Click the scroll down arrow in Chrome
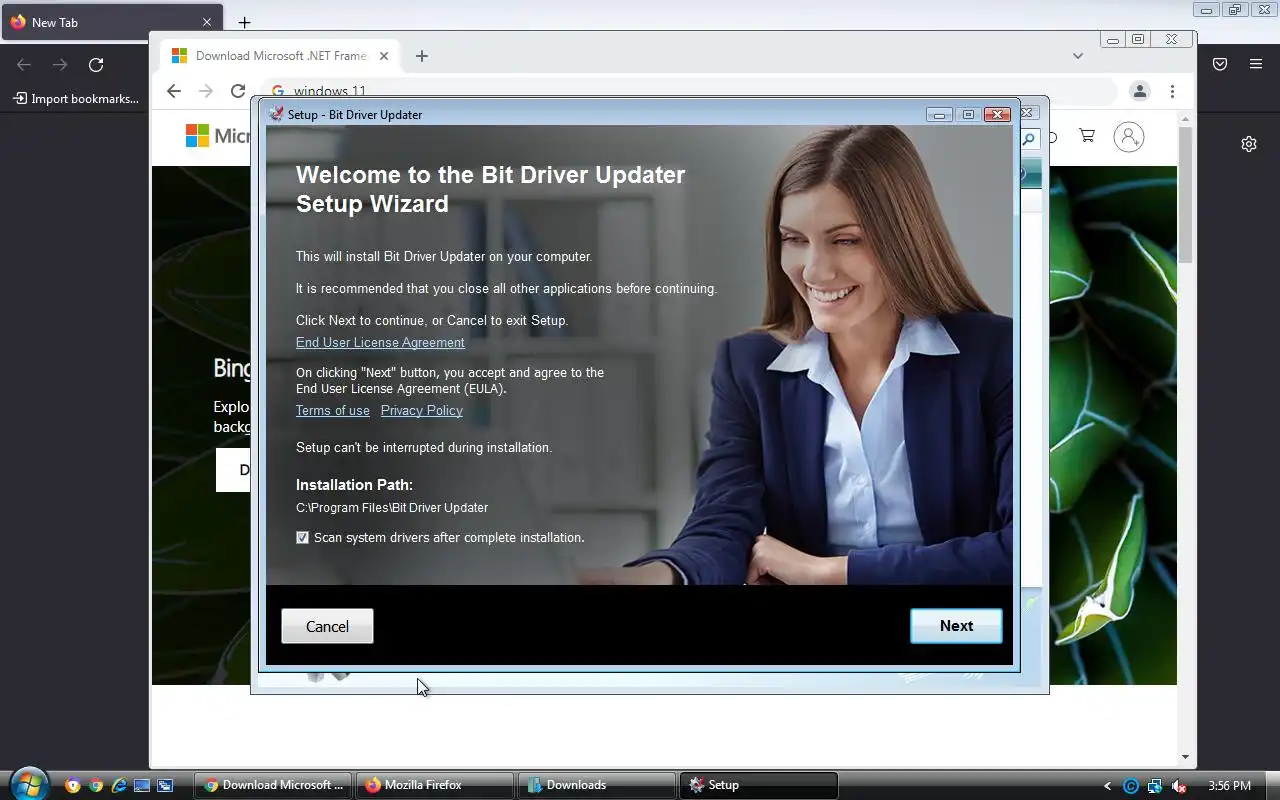Image resolution: width=1280 pixels, height=800 pixels. pyautogui.click(x=1186, y=758)
